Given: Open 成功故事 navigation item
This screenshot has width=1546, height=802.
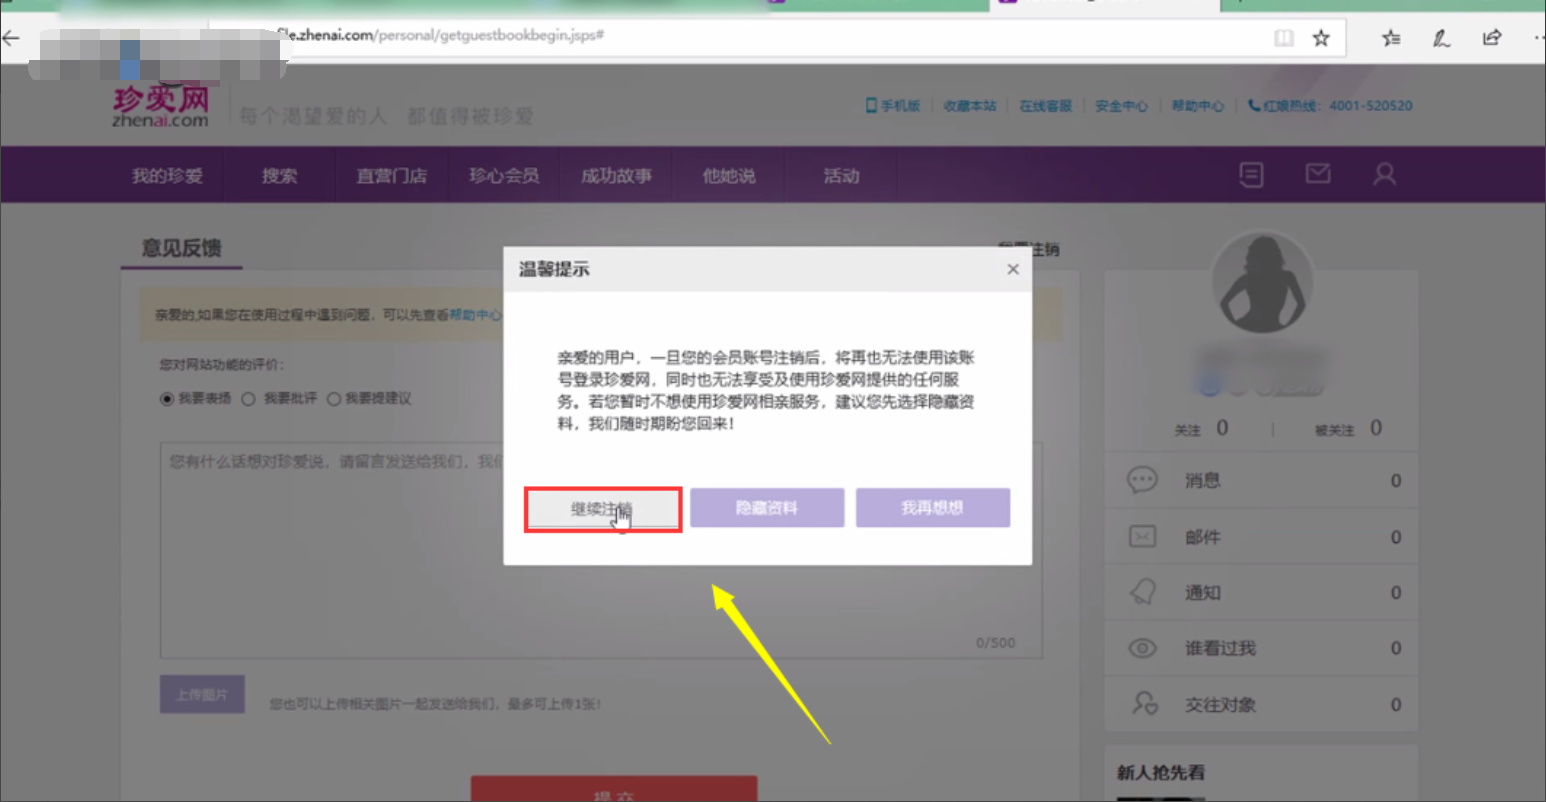Looking at the screenshot, I should [616, 175].
